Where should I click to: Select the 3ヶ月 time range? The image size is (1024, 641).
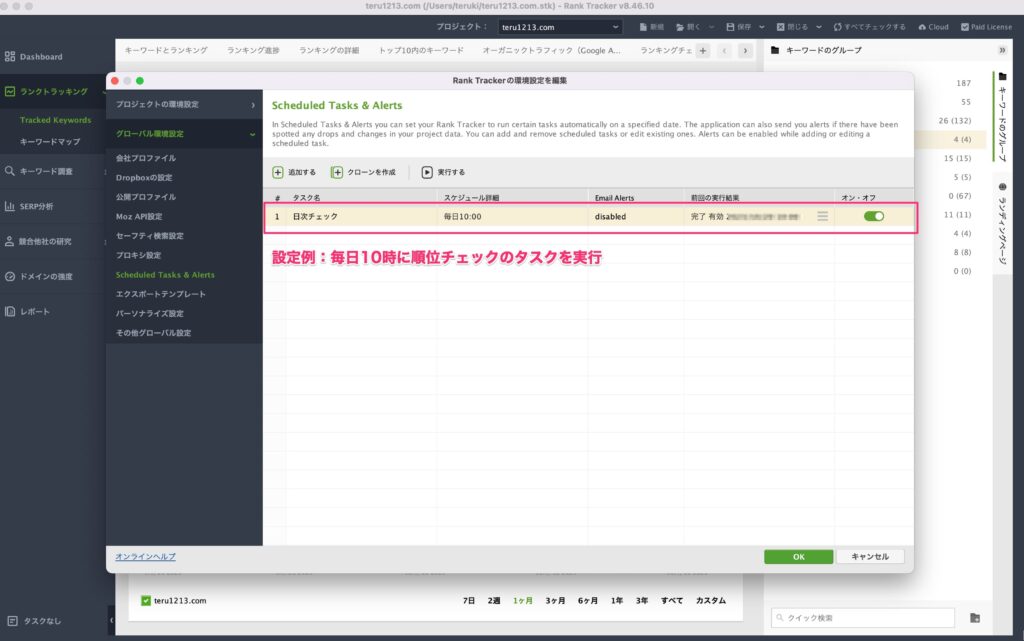pos(555,601)
